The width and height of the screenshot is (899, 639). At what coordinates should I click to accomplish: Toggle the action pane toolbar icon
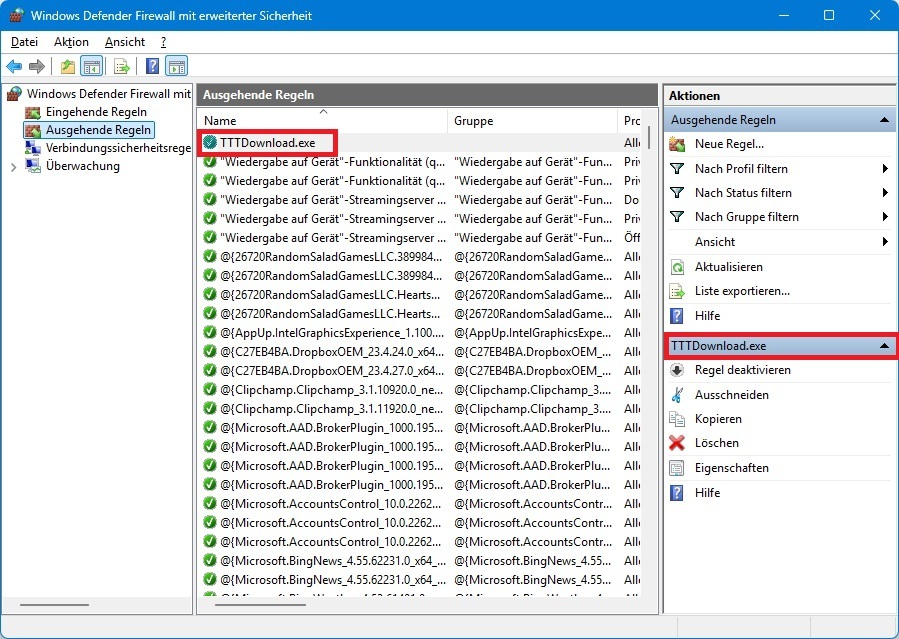coord(177,66)
